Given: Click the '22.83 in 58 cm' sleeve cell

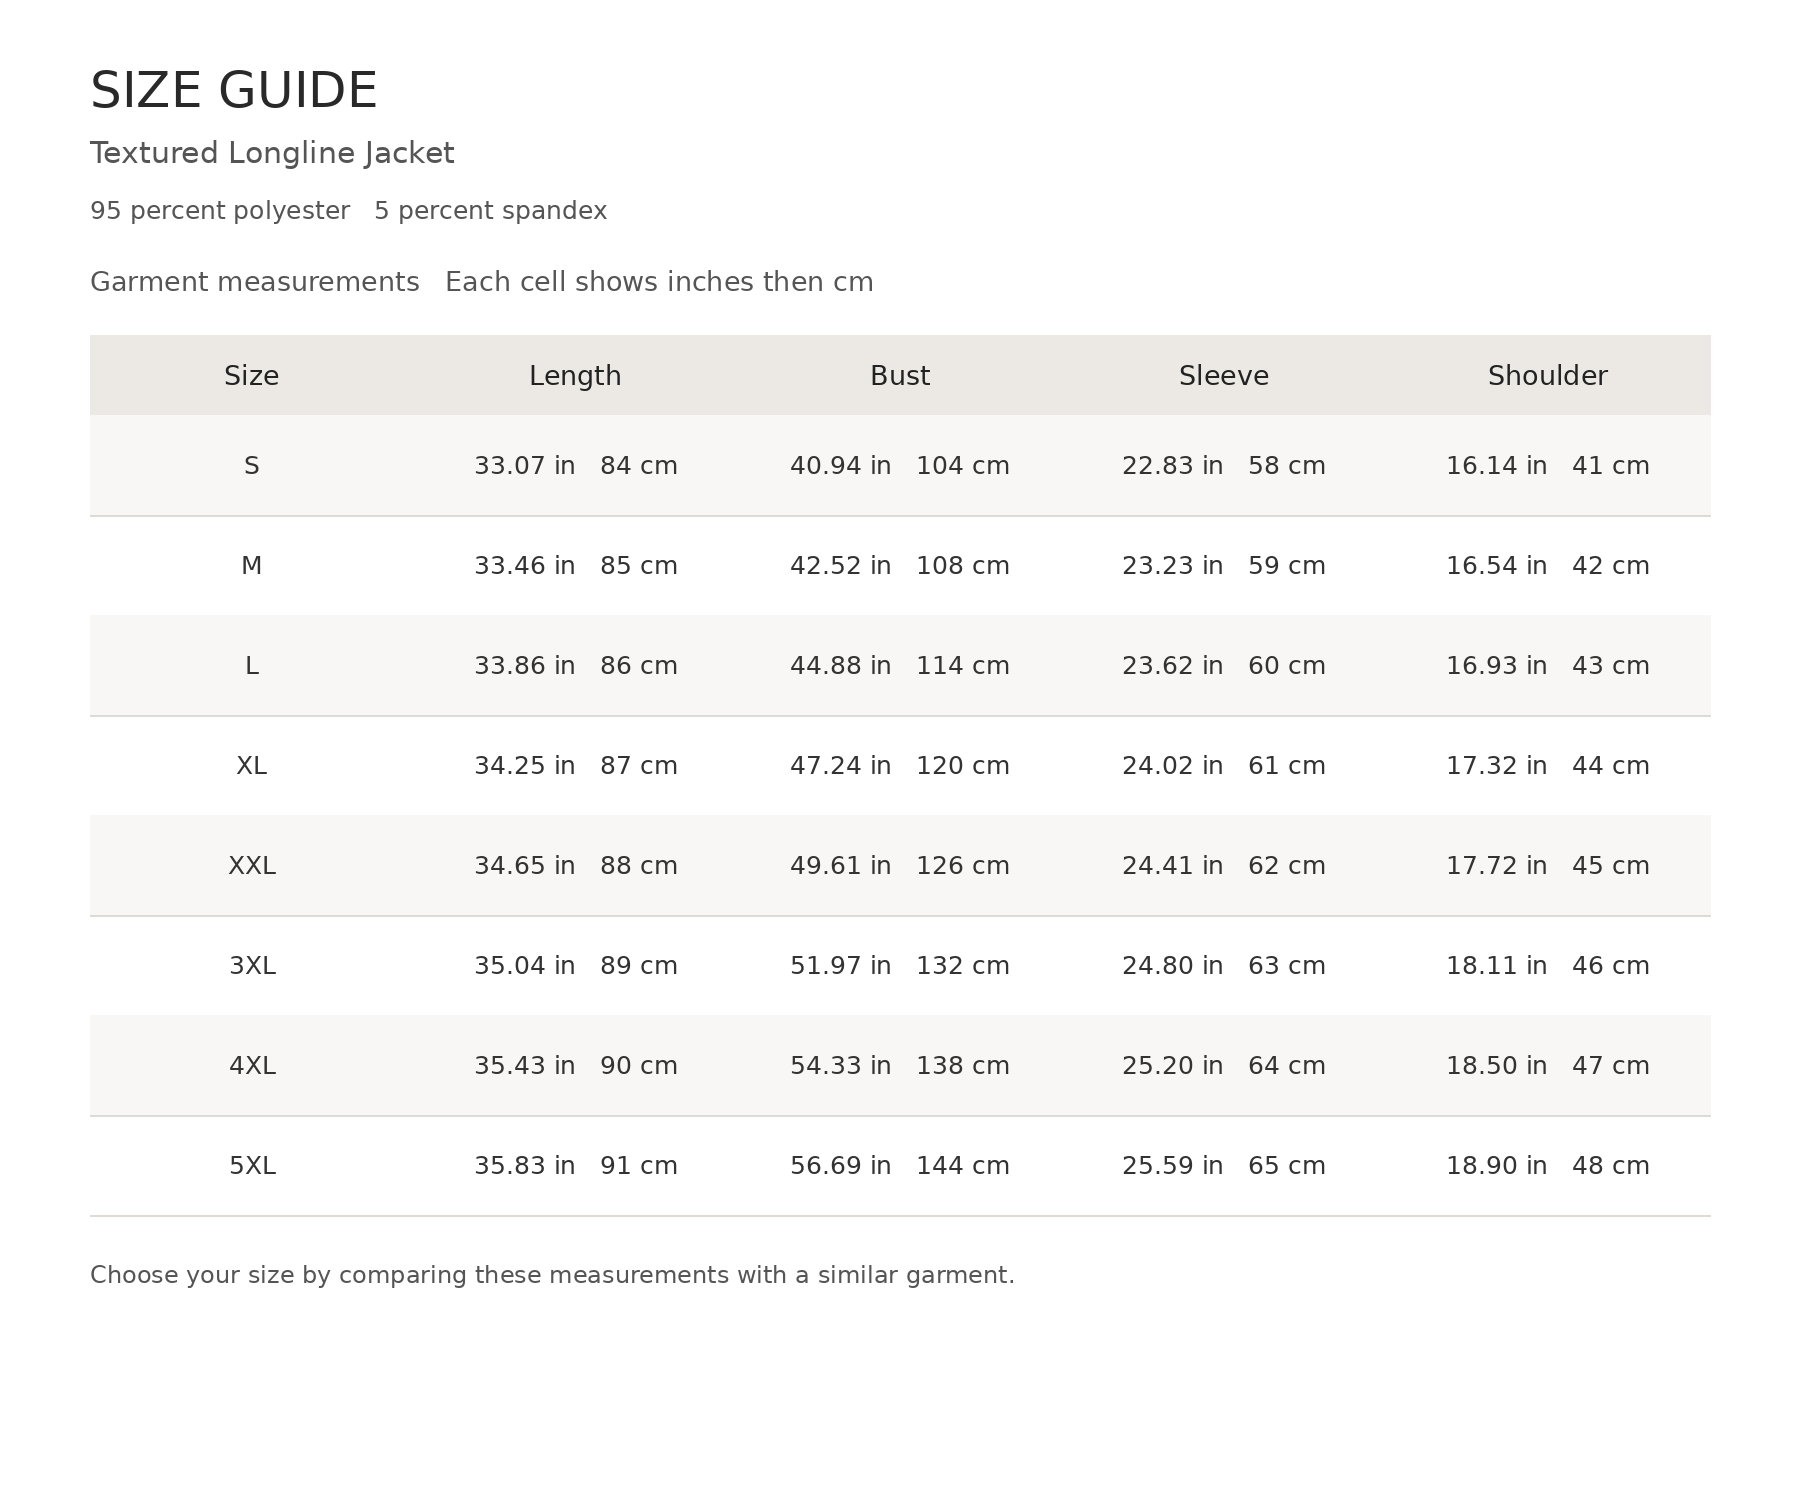Looking at the screenshot, I should pyautogui.click(x=1224, y=466).
